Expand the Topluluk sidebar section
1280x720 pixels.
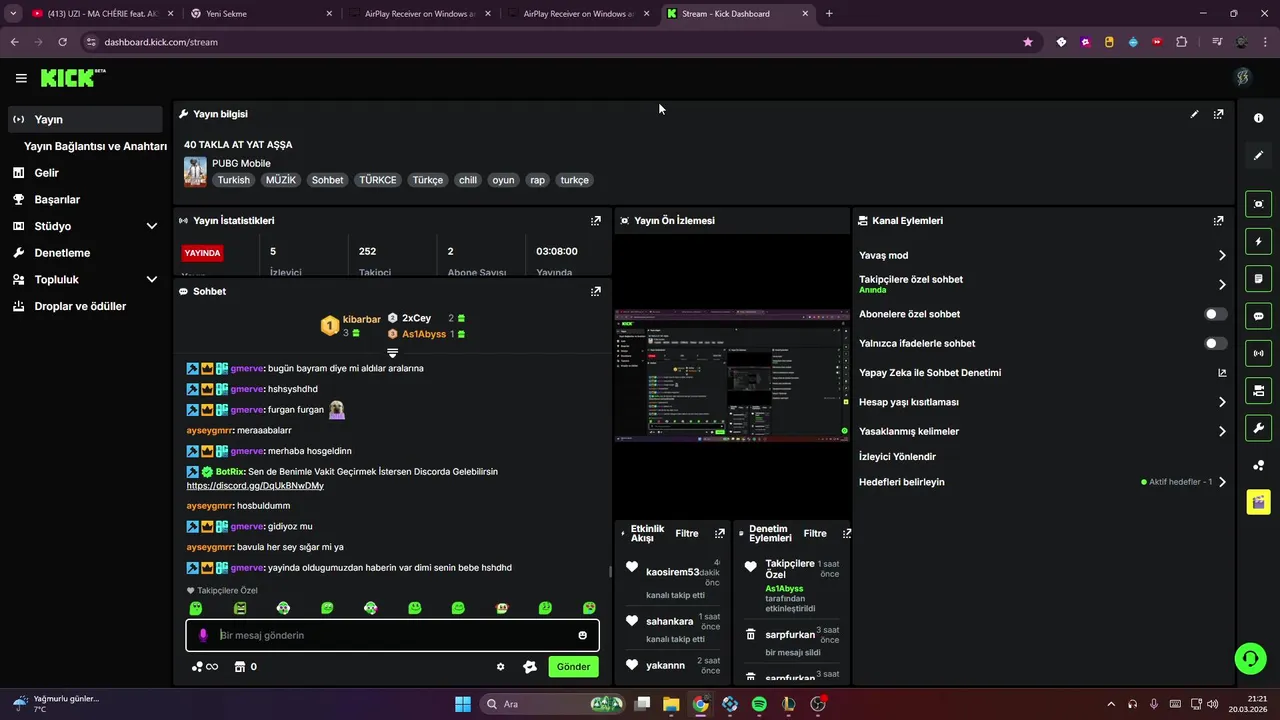coord(152,280)
